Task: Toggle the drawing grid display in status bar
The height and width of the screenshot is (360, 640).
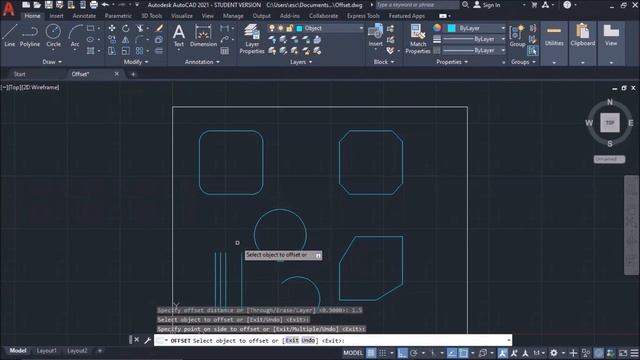Action: coord(371,353)
